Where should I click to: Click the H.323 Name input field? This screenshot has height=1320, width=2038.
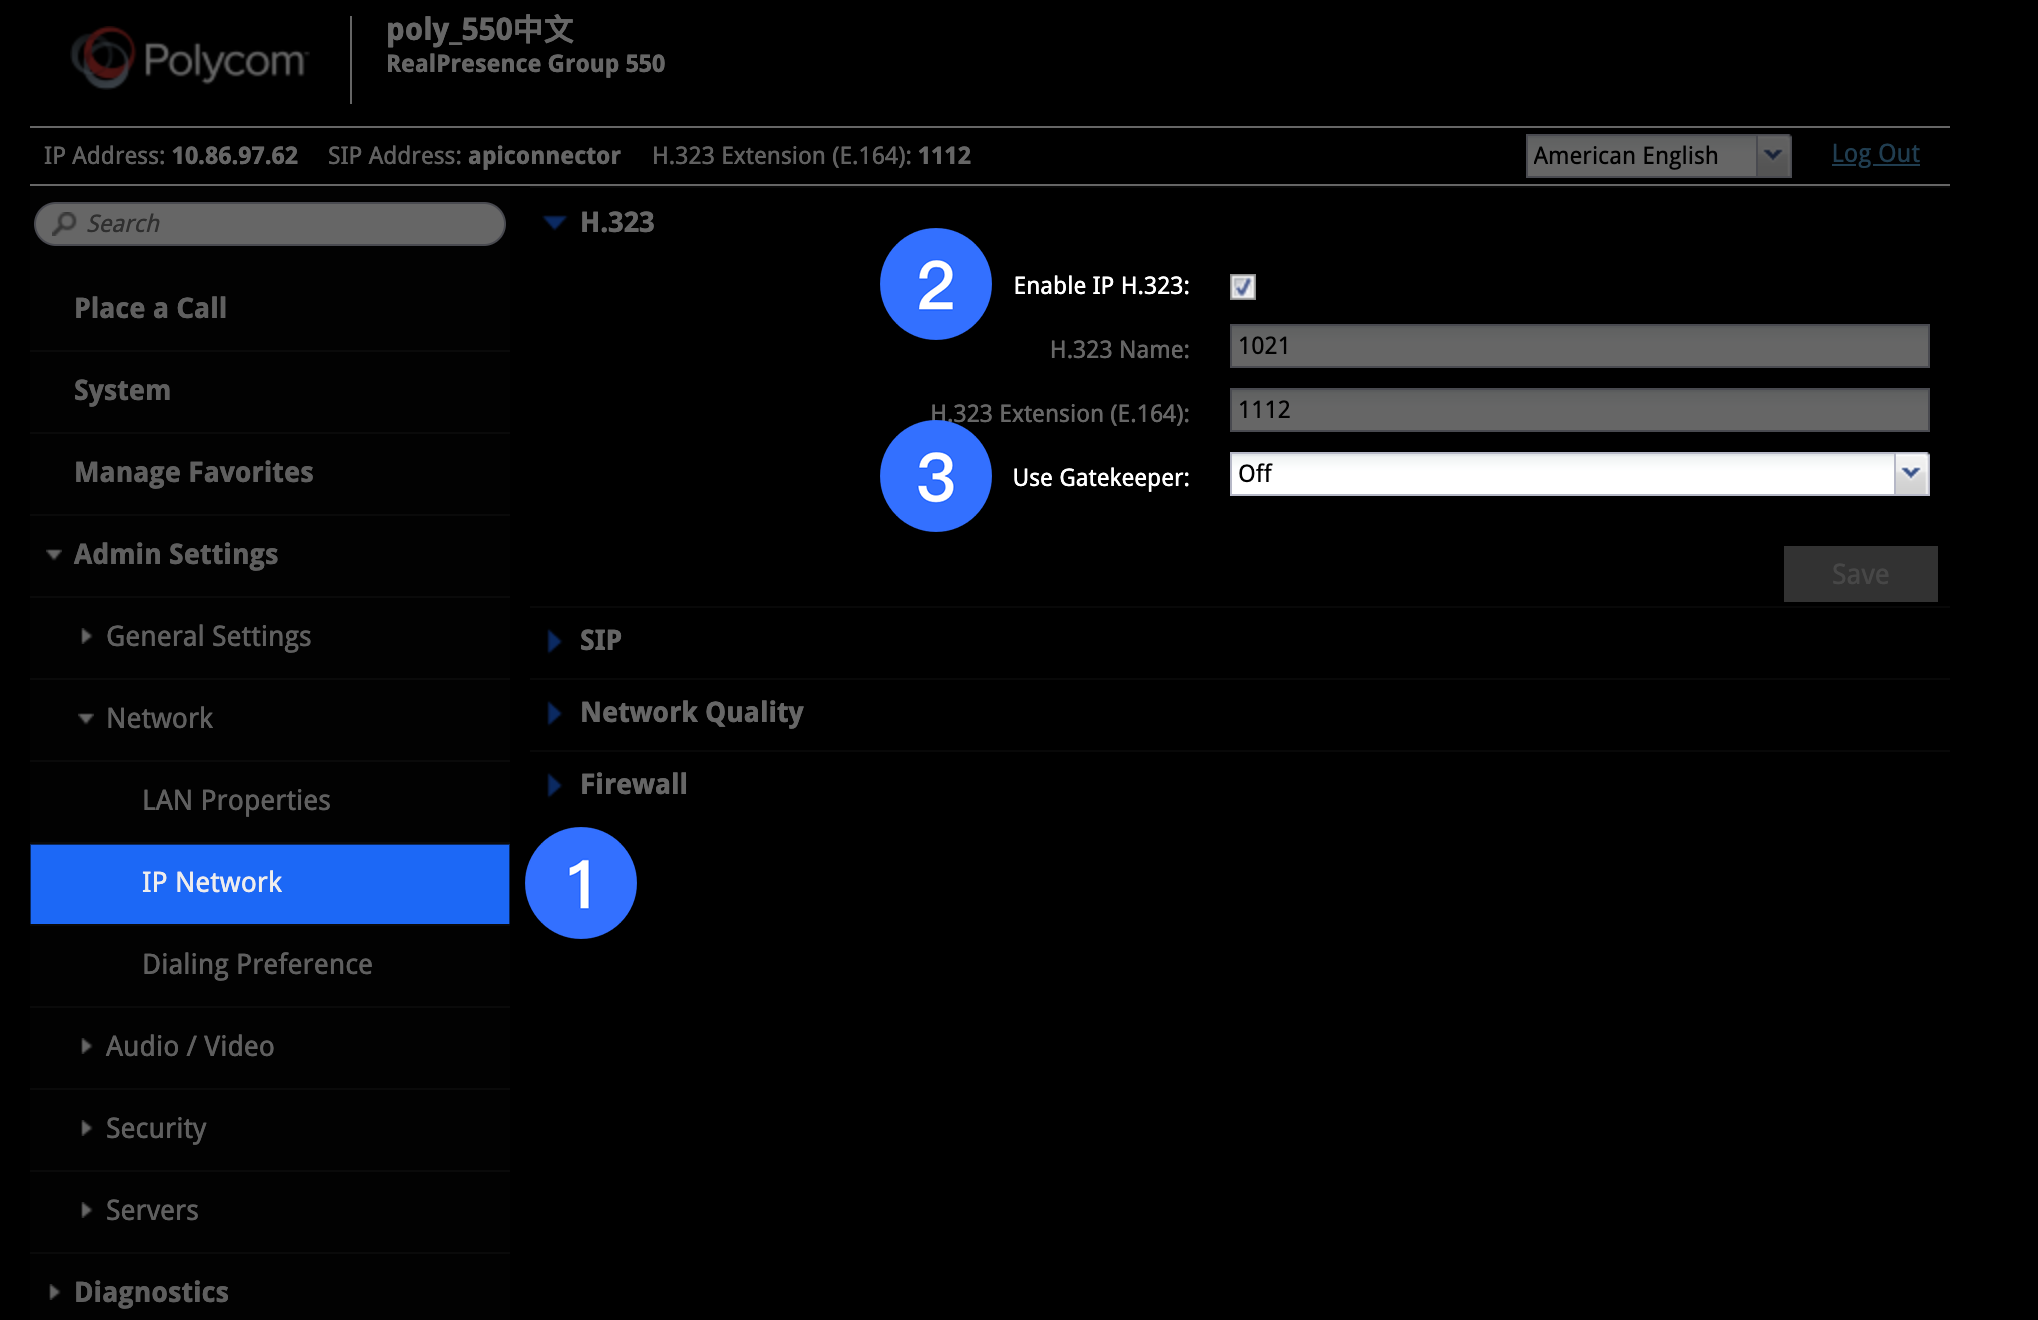tap(1578, 346)
